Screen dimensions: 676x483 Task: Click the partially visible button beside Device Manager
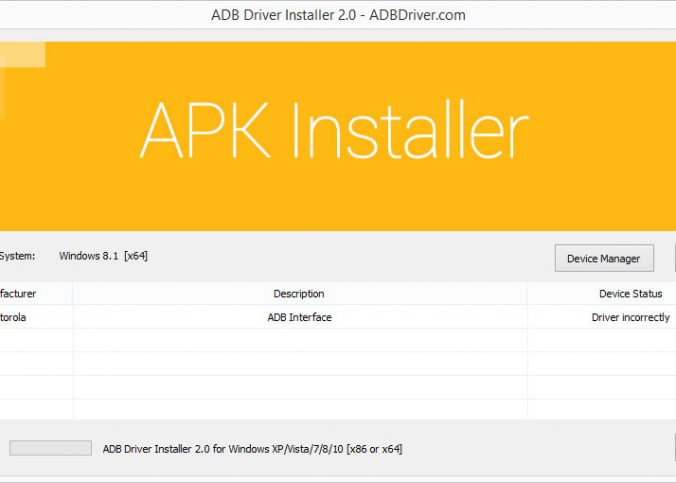(x=673, y=258)
